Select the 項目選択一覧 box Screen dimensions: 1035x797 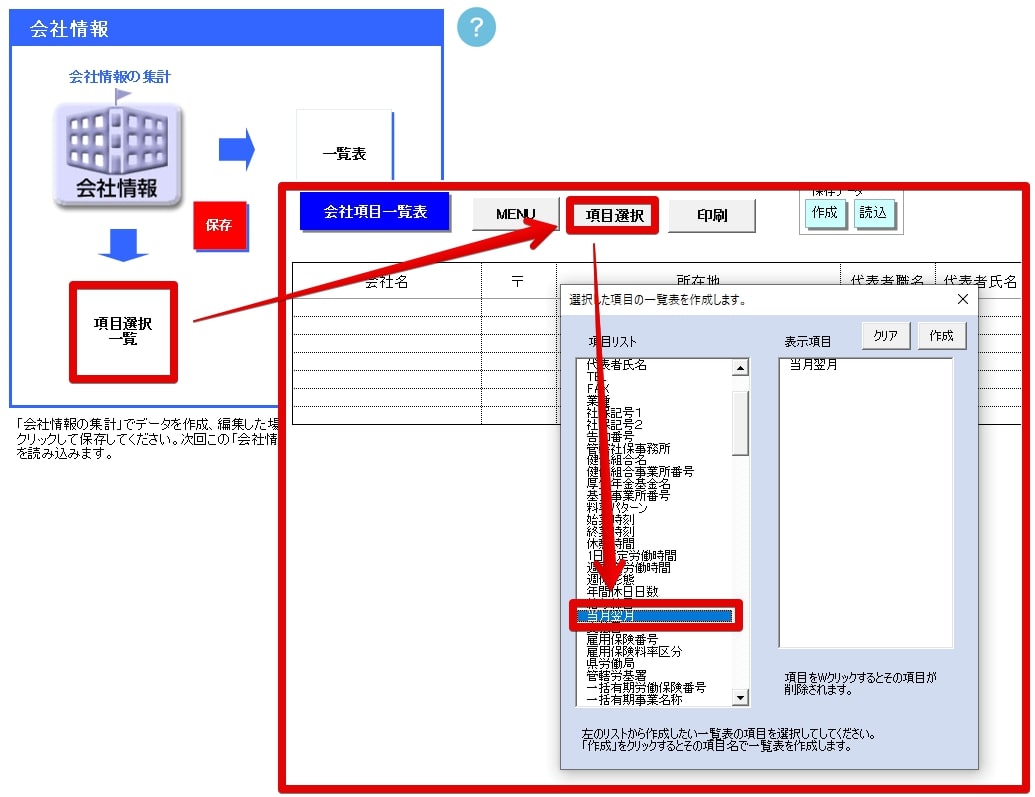123,331
